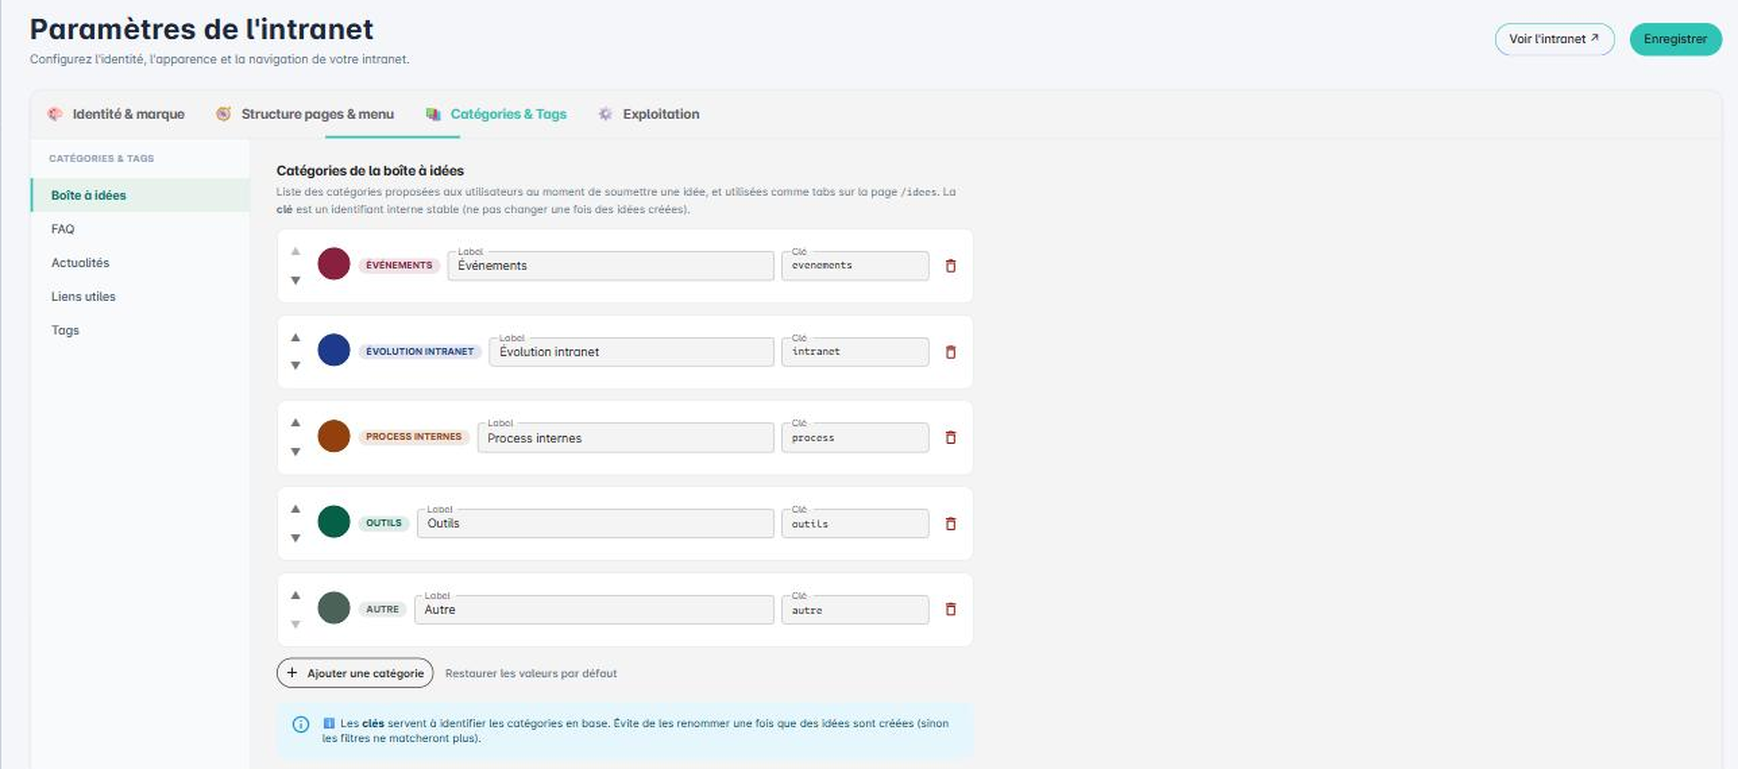Click the trash icon on Autre row
Viewport: 1738px width, 769px height.
tap(950, 610)
